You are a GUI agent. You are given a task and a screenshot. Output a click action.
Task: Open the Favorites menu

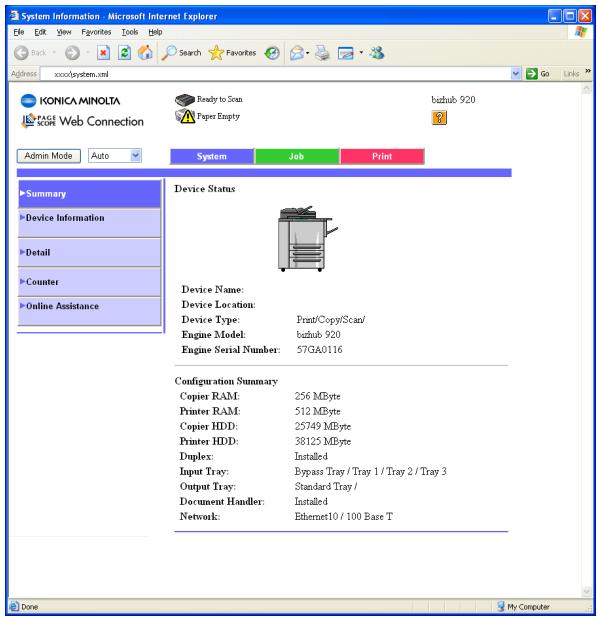coord(96,32)
